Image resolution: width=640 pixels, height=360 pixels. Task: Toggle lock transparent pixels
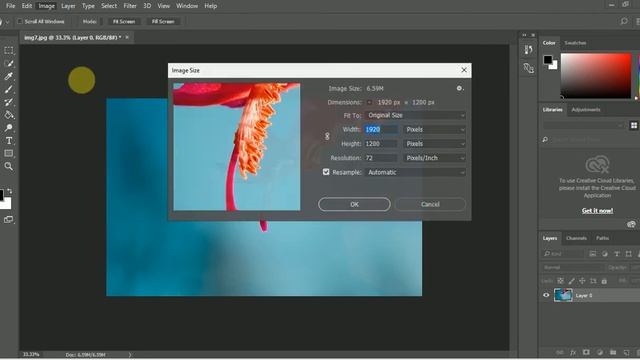pyautogui.click(x=560, y=281)
